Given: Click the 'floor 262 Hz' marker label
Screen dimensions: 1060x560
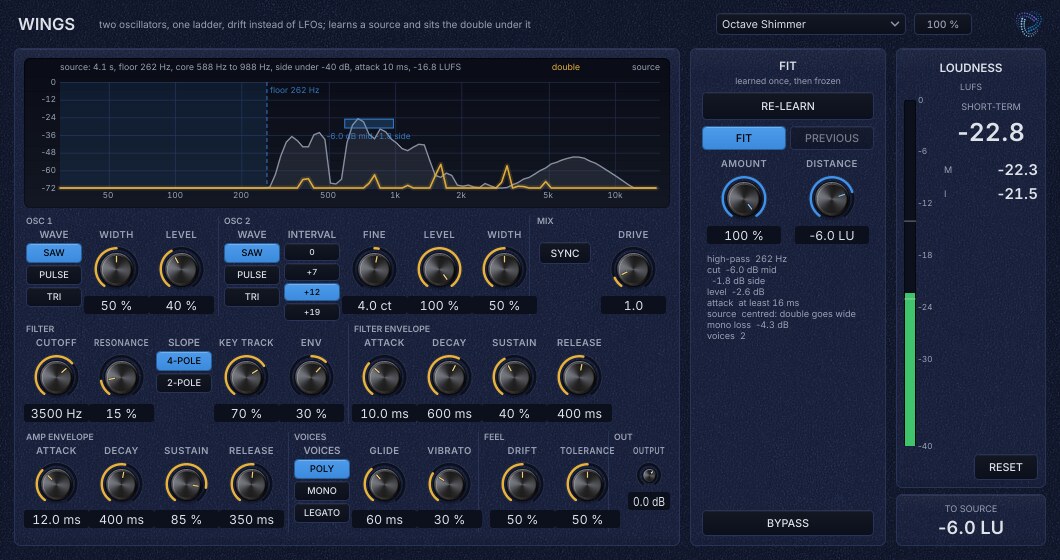Looking at the screenshot, I should pyautogui.click(x=295, y=90).
